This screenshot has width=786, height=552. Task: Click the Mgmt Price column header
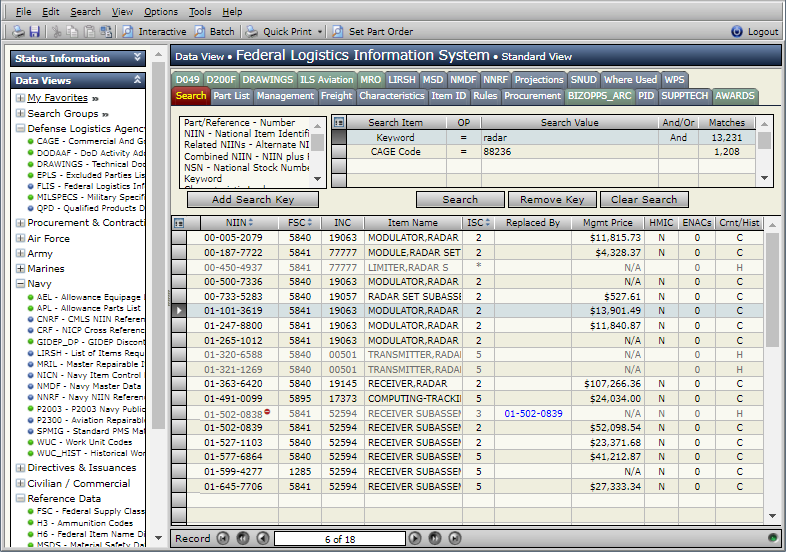[608, 223]
